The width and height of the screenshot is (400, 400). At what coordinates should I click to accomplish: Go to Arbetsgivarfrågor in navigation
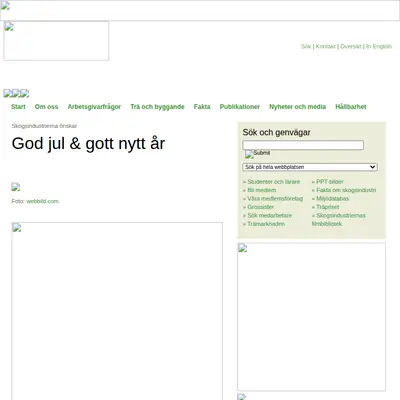pos(94,107)
